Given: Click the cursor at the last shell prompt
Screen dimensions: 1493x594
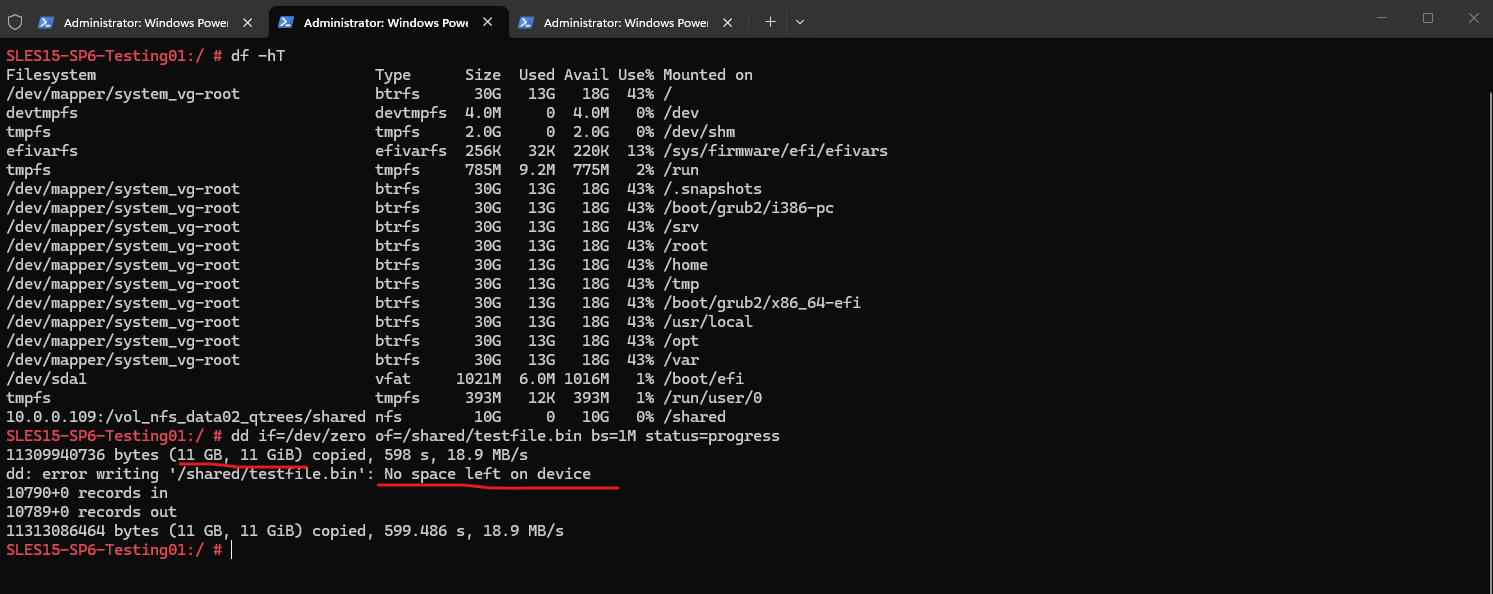Looking at the screenshot, I should click(231, 550).
